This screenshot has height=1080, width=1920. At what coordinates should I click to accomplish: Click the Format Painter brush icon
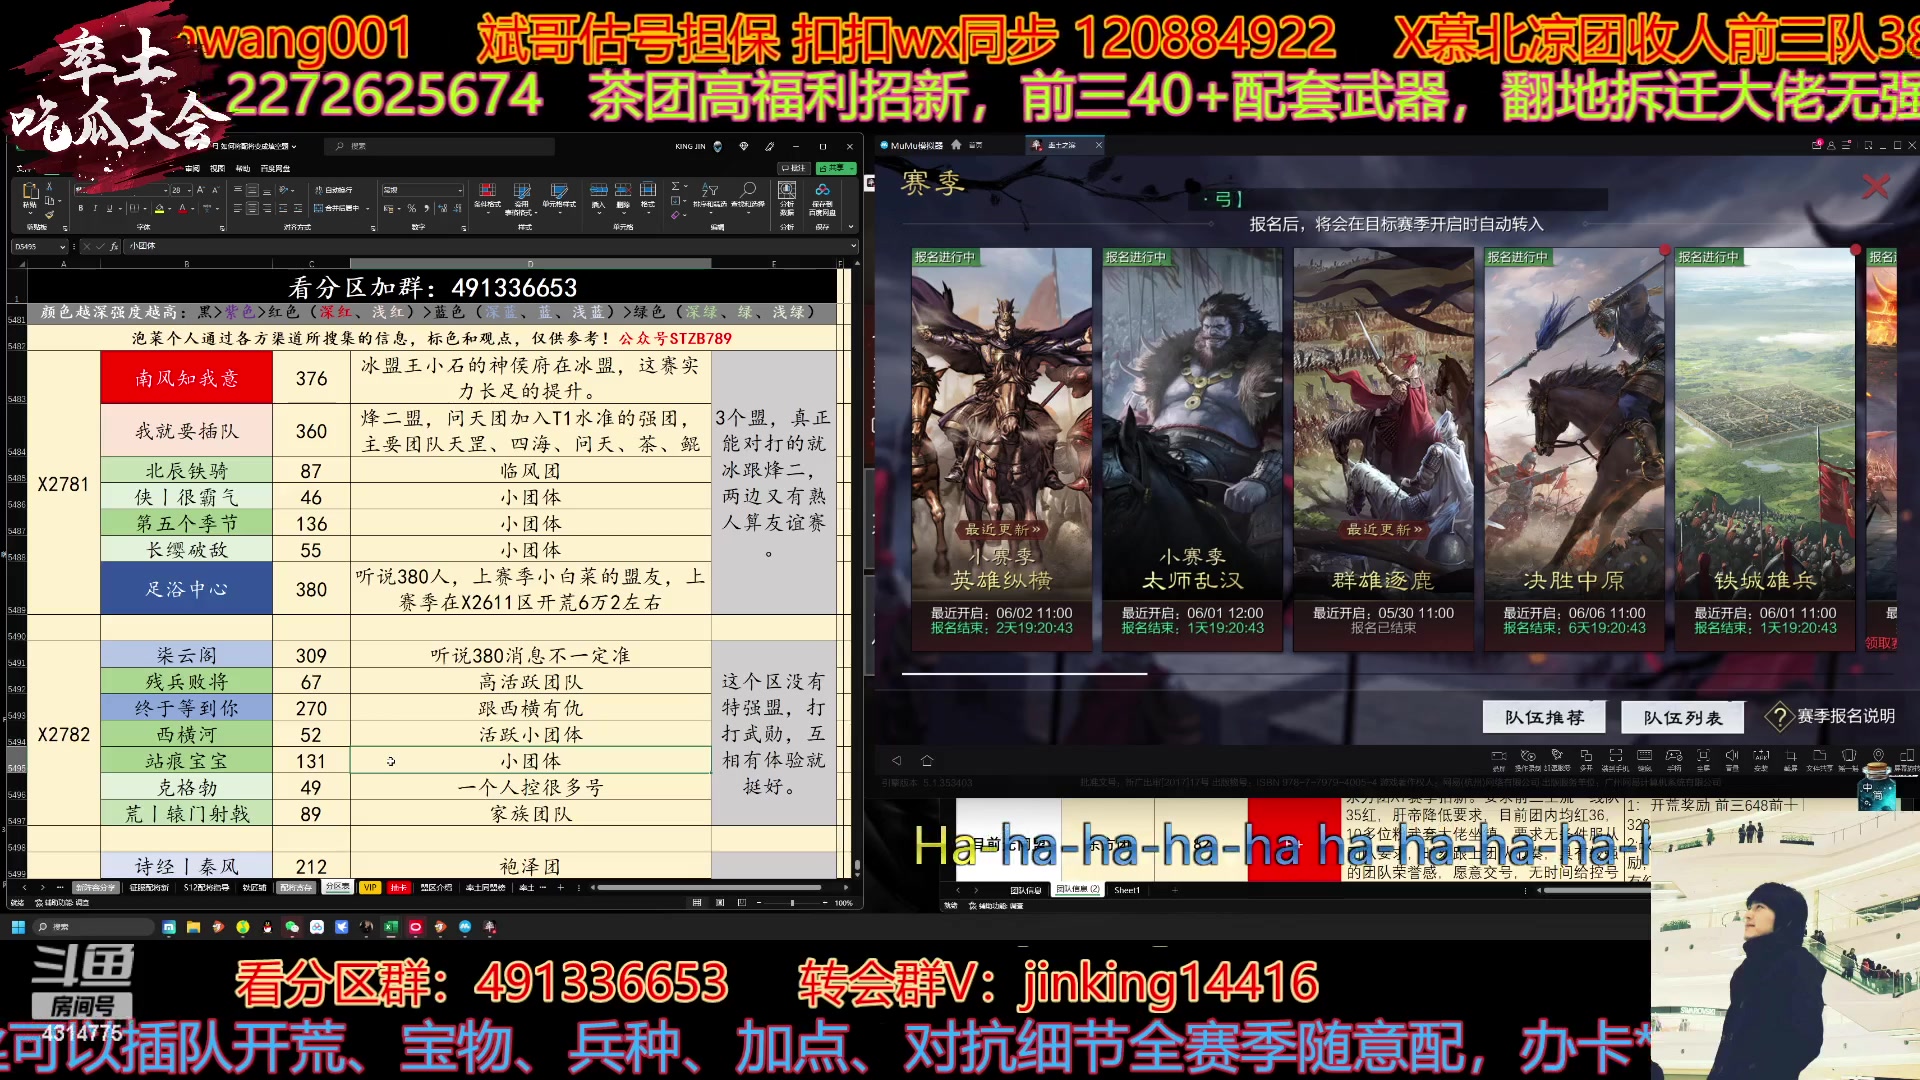pos(49,214)
